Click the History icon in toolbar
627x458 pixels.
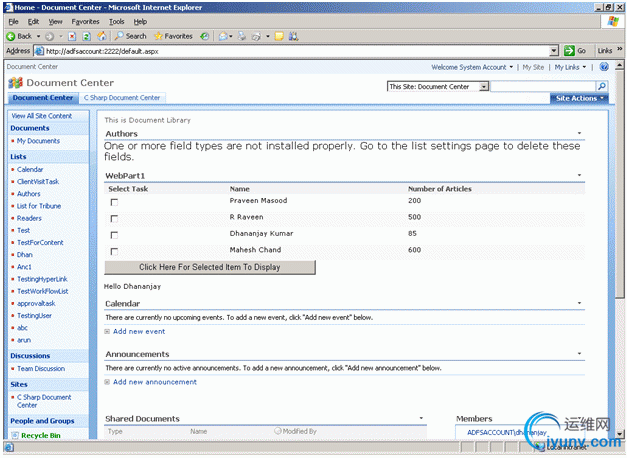[x=205, y=36]
